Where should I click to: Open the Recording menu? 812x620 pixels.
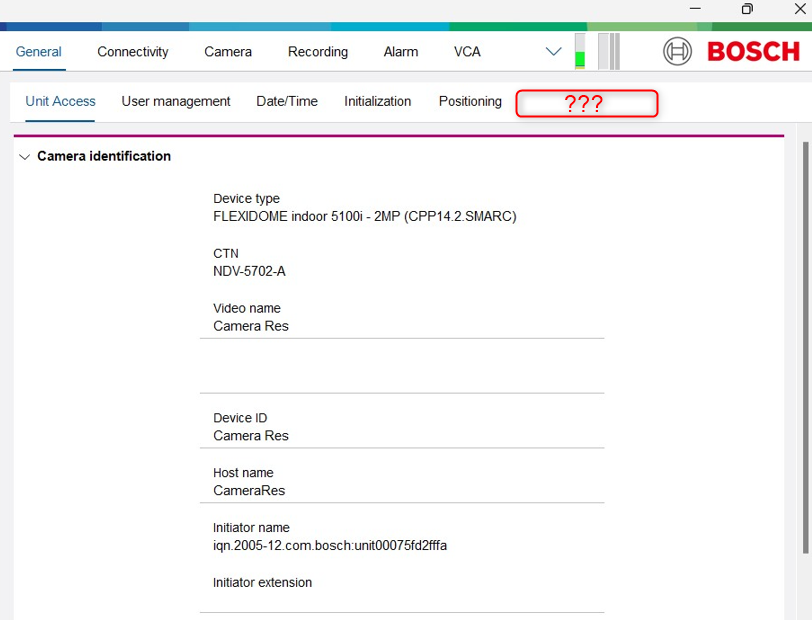click(318, 52)
